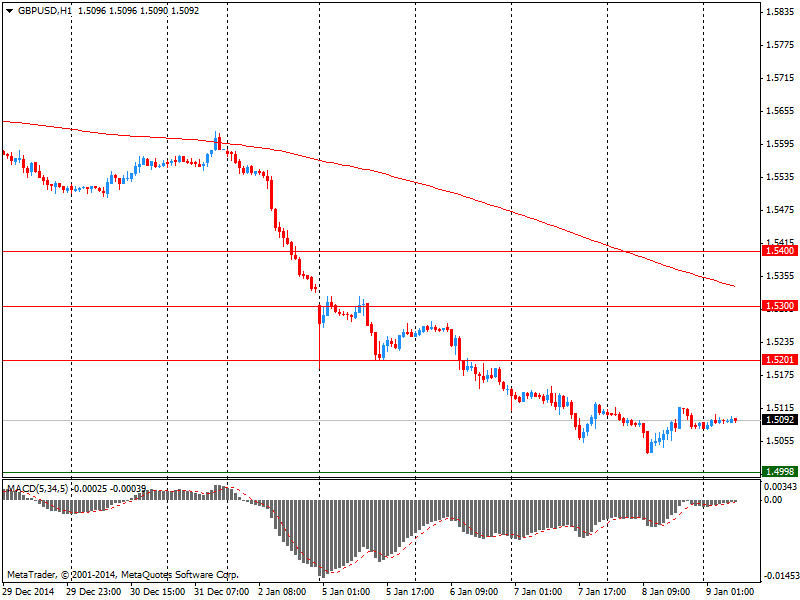Click the 1.5175 price scale value
800x600 pixels.
pos(780,374)
